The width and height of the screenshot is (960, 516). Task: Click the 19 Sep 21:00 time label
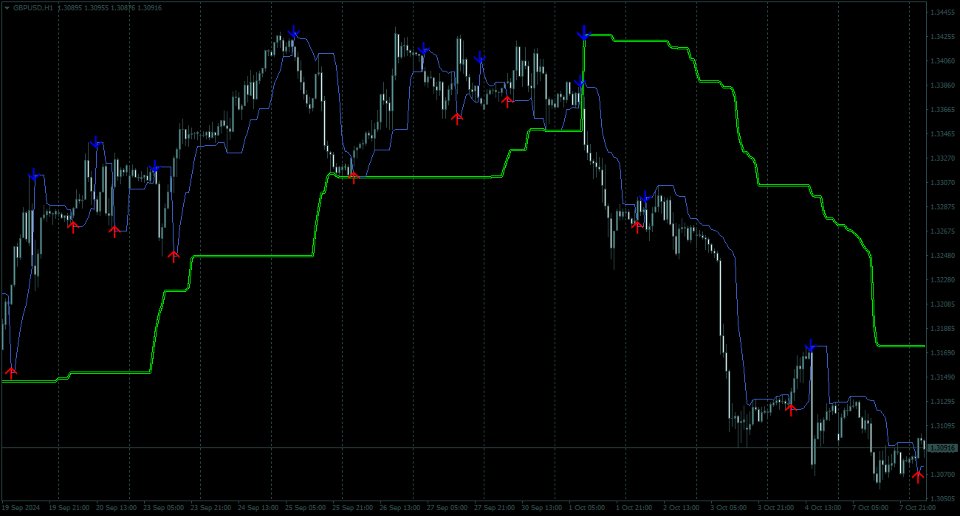click(x=69, y=507)
